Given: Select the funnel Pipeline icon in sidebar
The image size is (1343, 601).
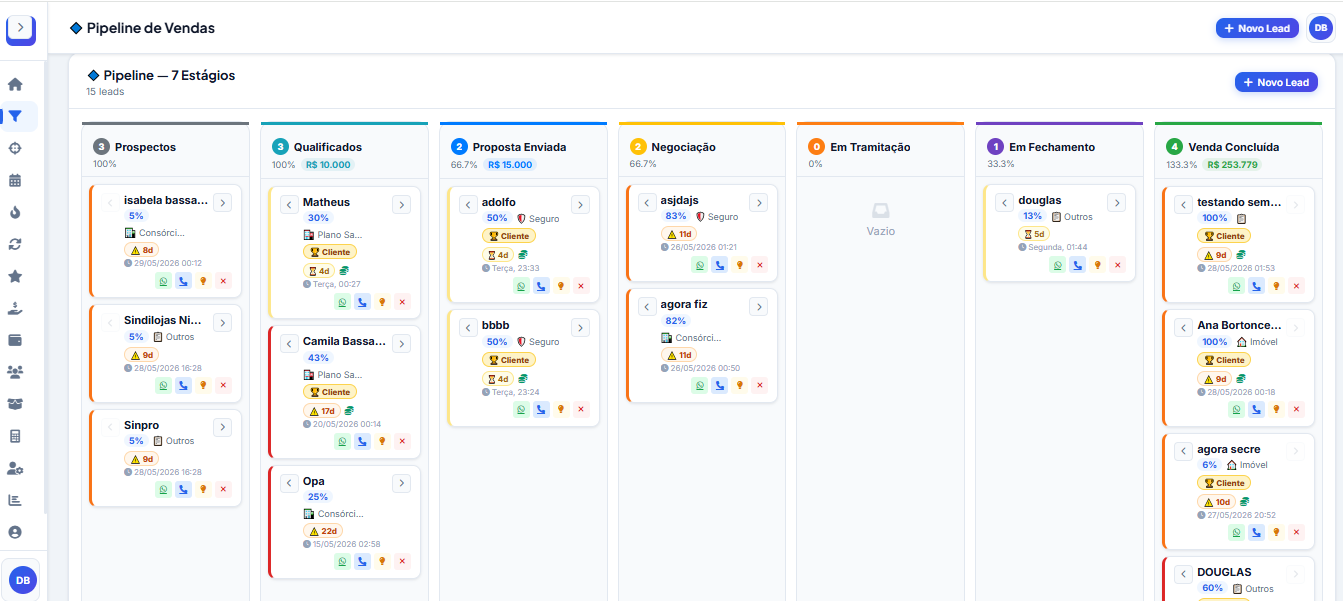Looking at the screenshot, I should (15, 116).
